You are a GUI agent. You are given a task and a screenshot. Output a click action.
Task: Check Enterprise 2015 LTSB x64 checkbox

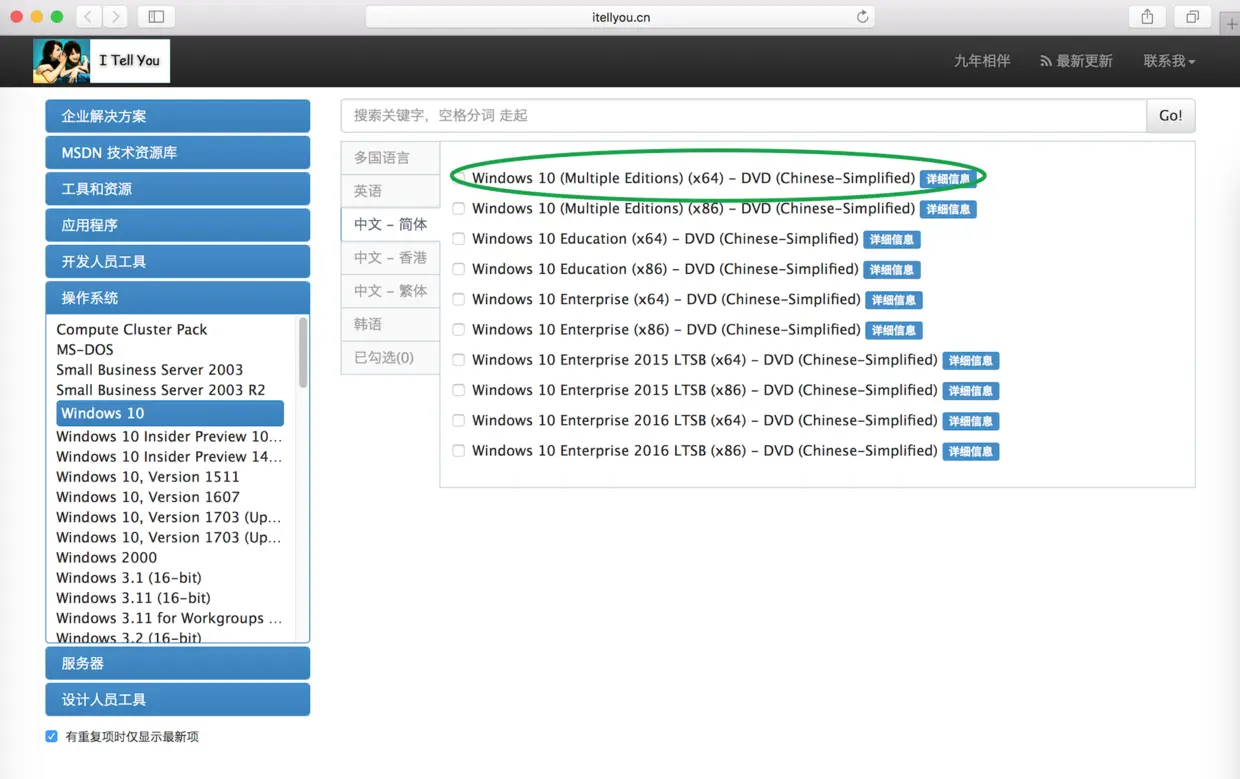(458, 360)
